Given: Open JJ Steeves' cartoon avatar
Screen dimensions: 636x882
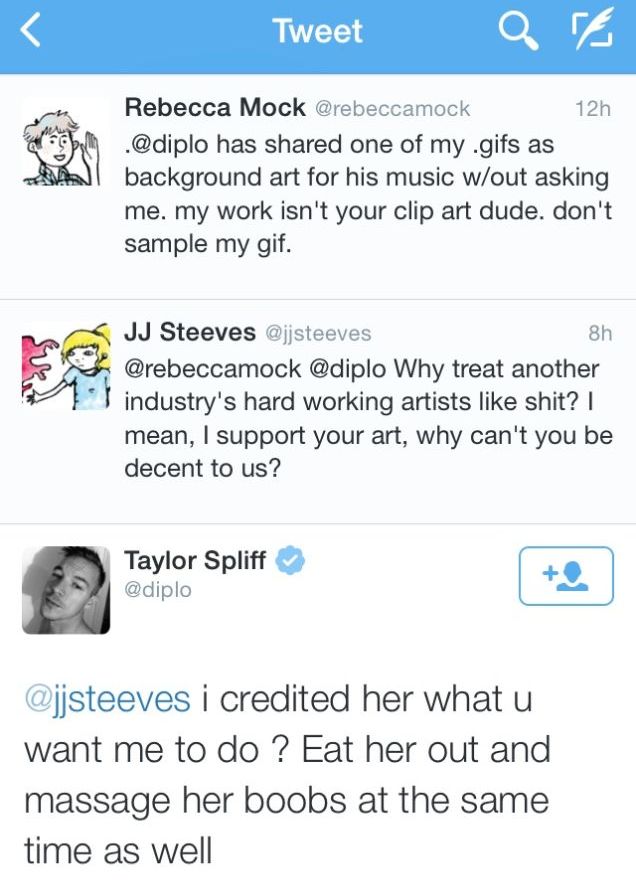Looking at the screenshot, I should [x=66, y=366].
